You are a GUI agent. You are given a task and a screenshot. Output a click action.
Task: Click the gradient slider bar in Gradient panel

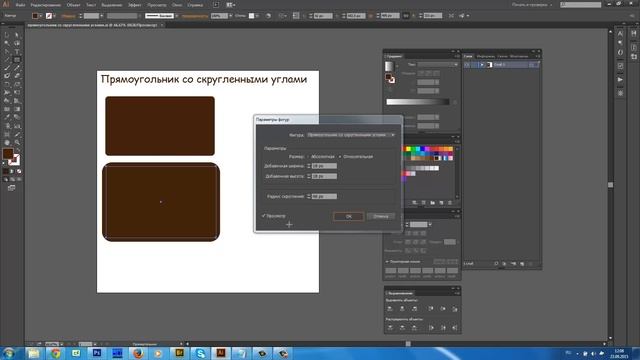click(418, 102)
